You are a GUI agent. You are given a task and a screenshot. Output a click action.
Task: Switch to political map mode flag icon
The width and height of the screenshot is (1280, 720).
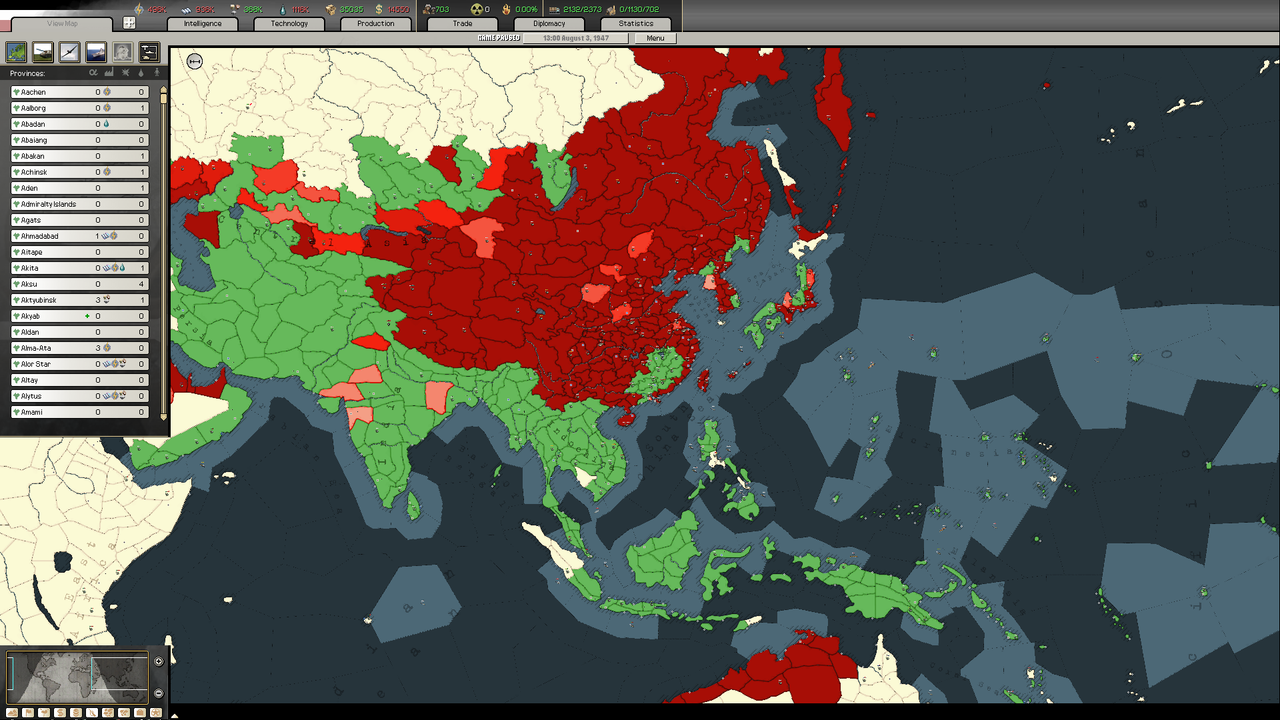[28, 712]
